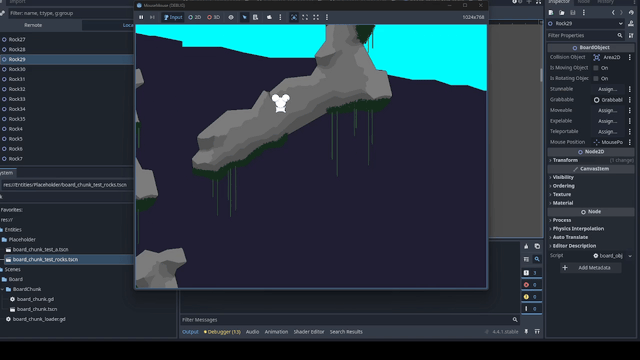This screenshot has height=360, width=640.
Task: Go to previous object in Inspector history
Action: point(613,13)
